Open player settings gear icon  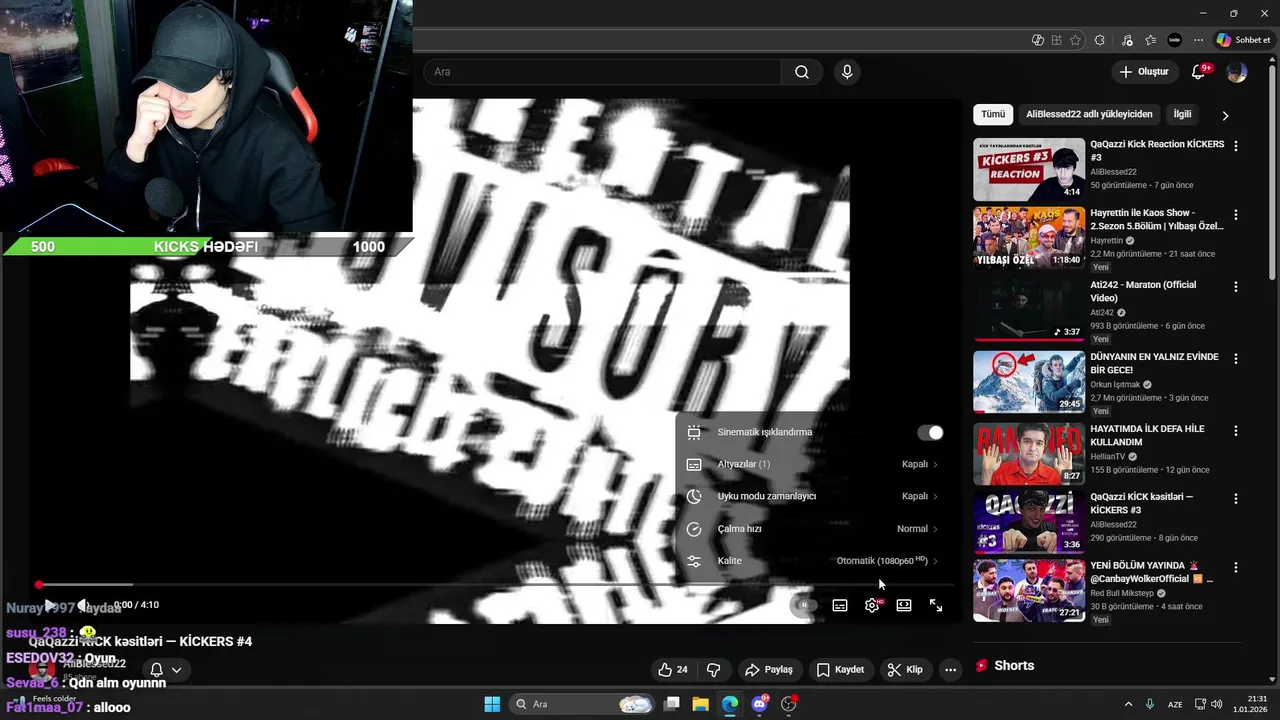point(872,605)
